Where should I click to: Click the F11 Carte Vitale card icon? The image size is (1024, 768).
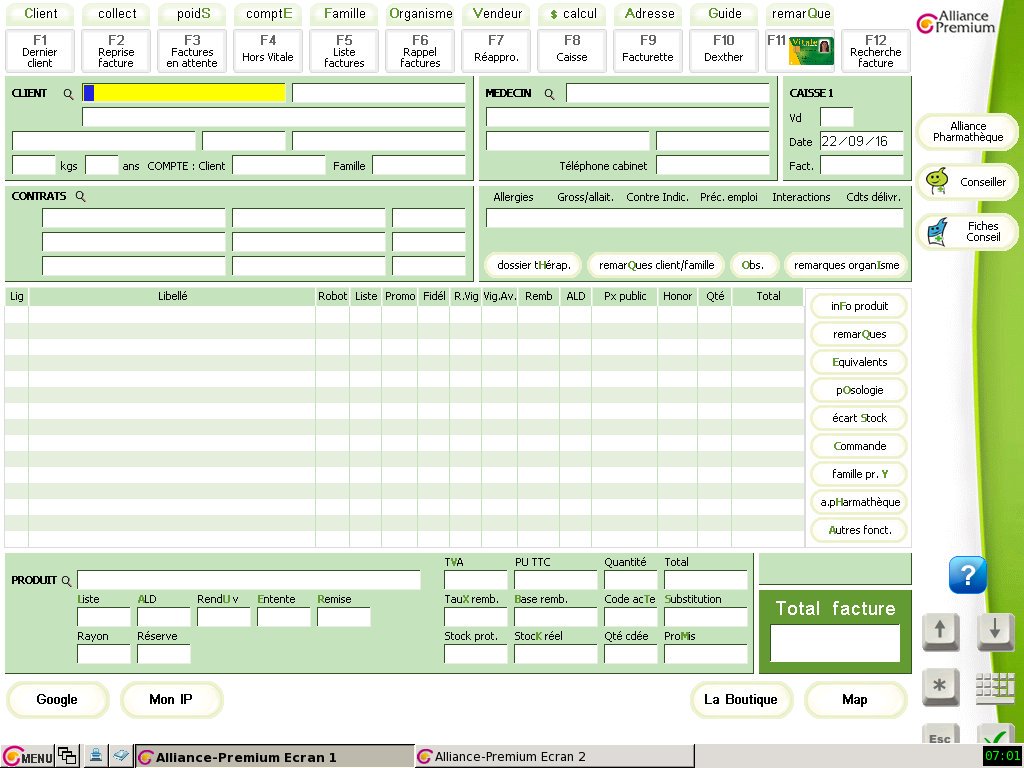[x=811, y=52]
